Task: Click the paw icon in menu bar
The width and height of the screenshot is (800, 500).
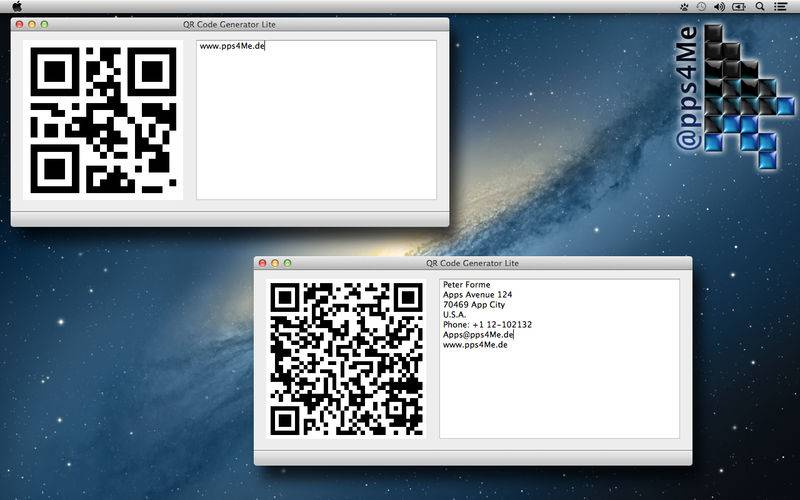Action: [684, 7]
